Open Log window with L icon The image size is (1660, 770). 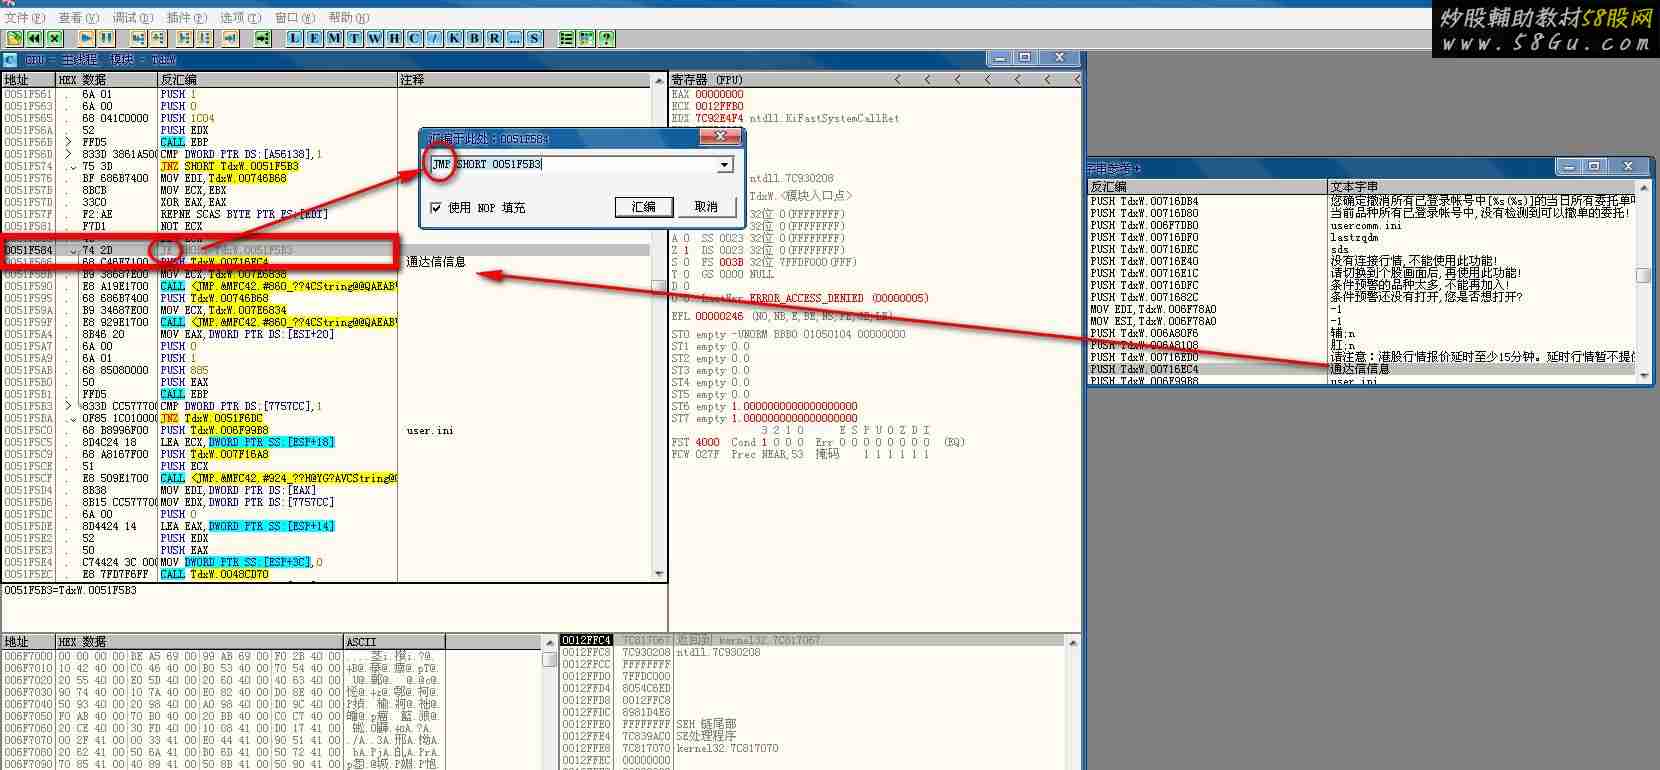[295, 38]
